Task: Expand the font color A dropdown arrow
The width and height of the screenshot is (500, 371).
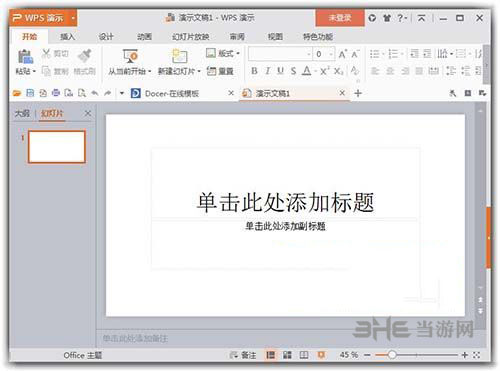Action: (x=315, y=71)
